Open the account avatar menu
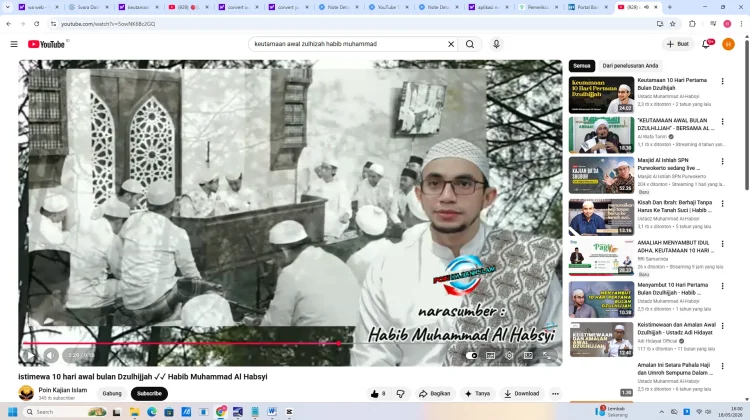Viewport: 750px width, 420px height. [728, 44]
